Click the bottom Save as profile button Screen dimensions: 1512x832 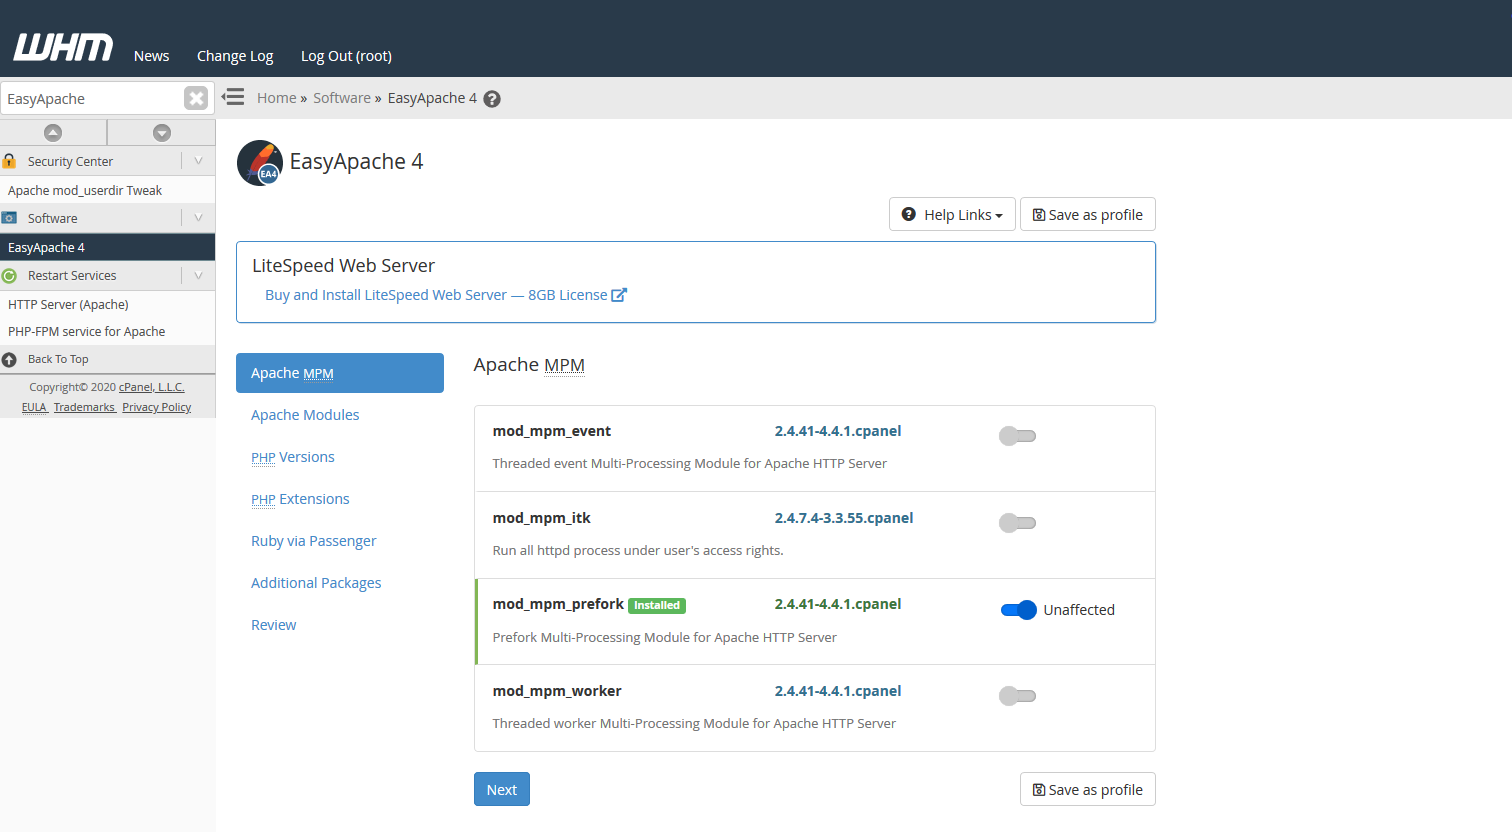pyautogui.click(x=1088, y=789)
